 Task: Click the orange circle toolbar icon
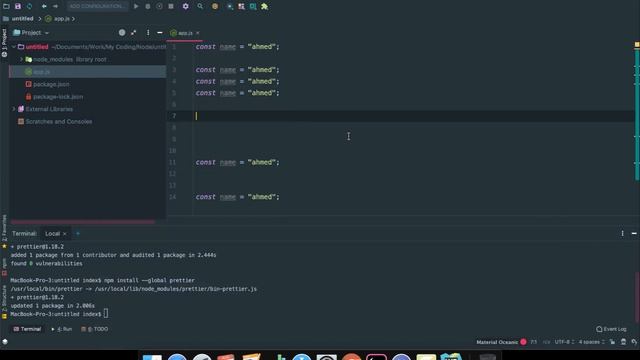pyautogui.click(x=215, y=6)
